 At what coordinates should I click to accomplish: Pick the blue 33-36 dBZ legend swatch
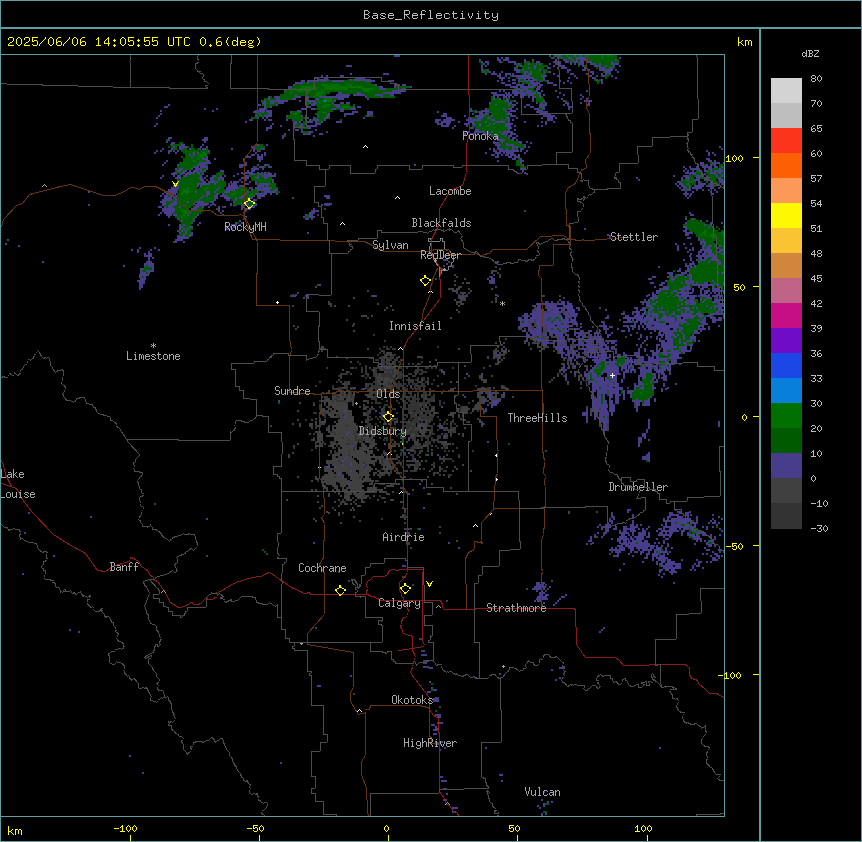786,365
